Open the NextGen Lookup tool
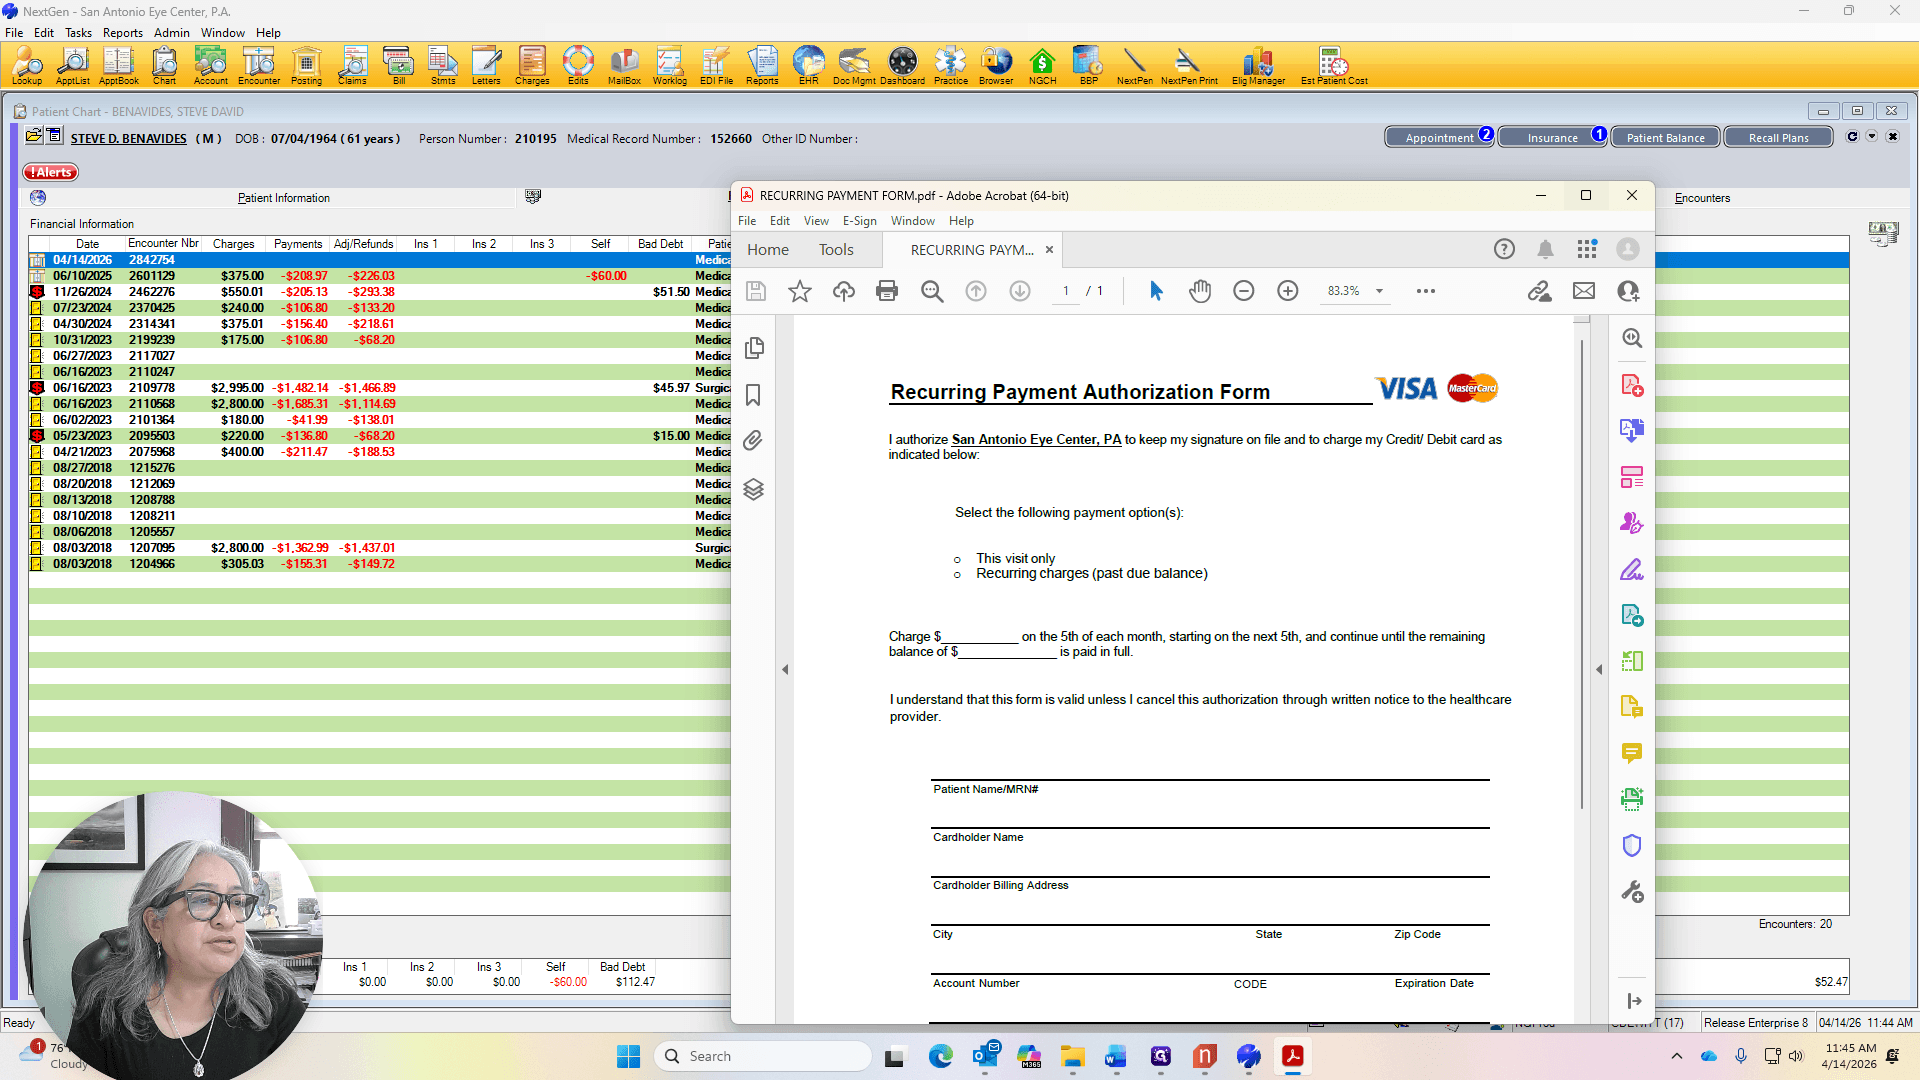1920x1080 pixels. click(27, 65)
